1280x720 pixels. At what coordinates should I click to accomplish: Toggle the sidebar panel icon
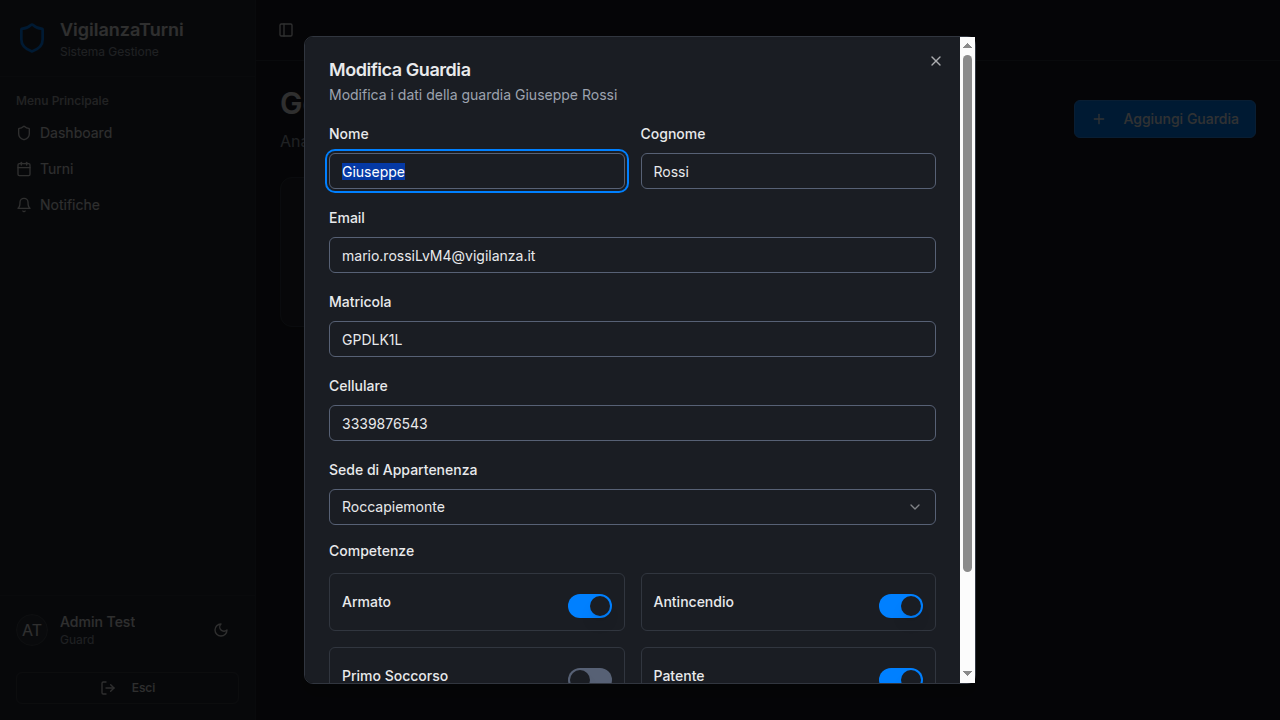(x=286, y=30)
